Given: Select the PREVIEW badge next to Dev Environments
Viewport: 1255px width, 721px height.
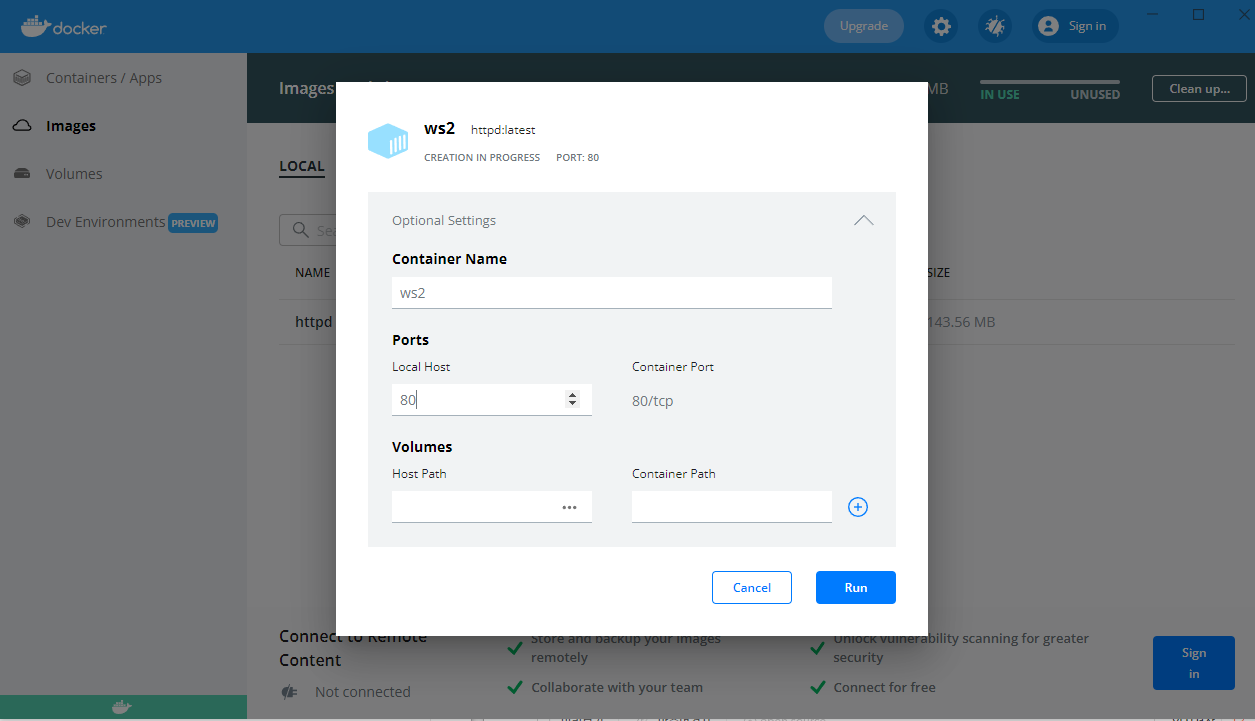Looking at the screenshot, I should (193, 223).
